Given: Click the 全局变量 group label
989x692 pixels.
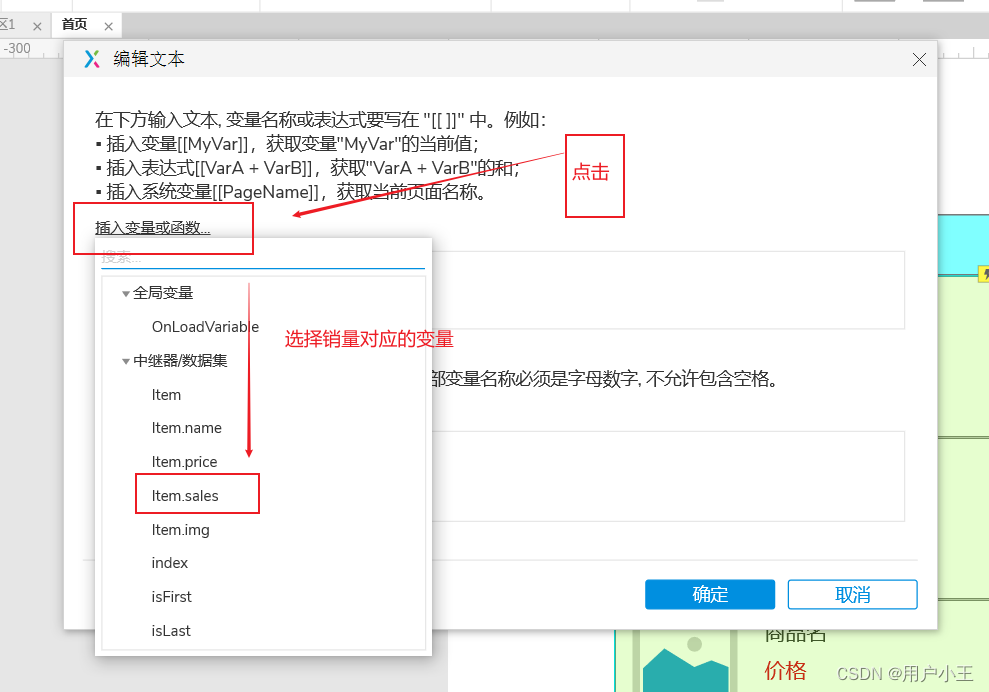Looking at the screenshot, I should (x=163, y=293).
